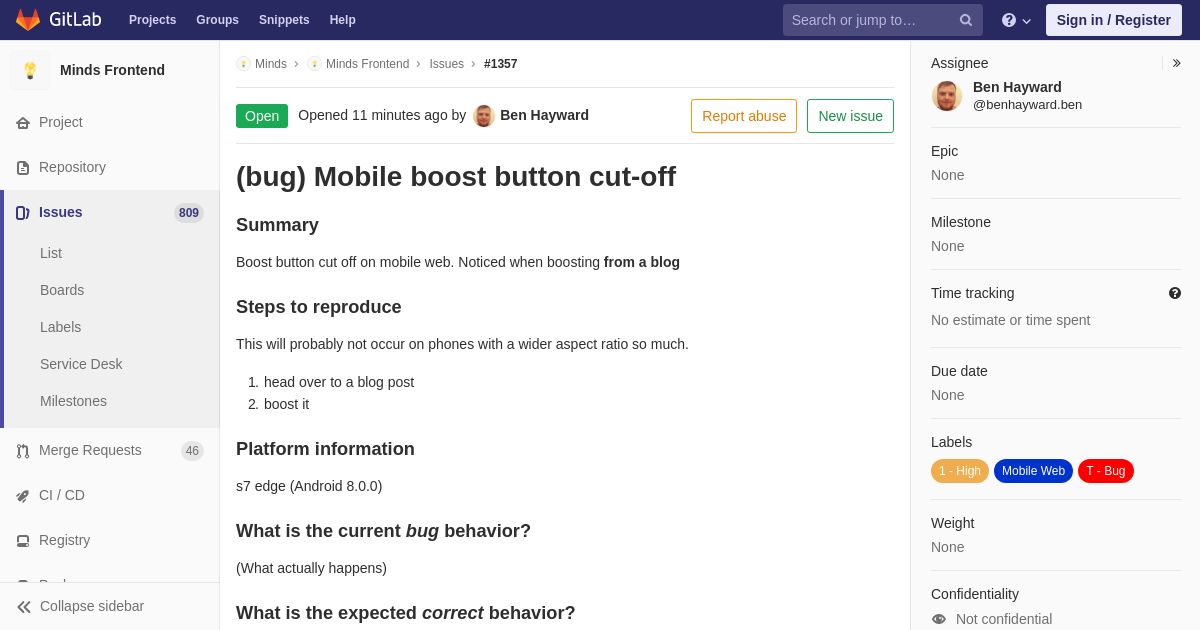Click the Minds breadcrumb link

tap(271, 64)
